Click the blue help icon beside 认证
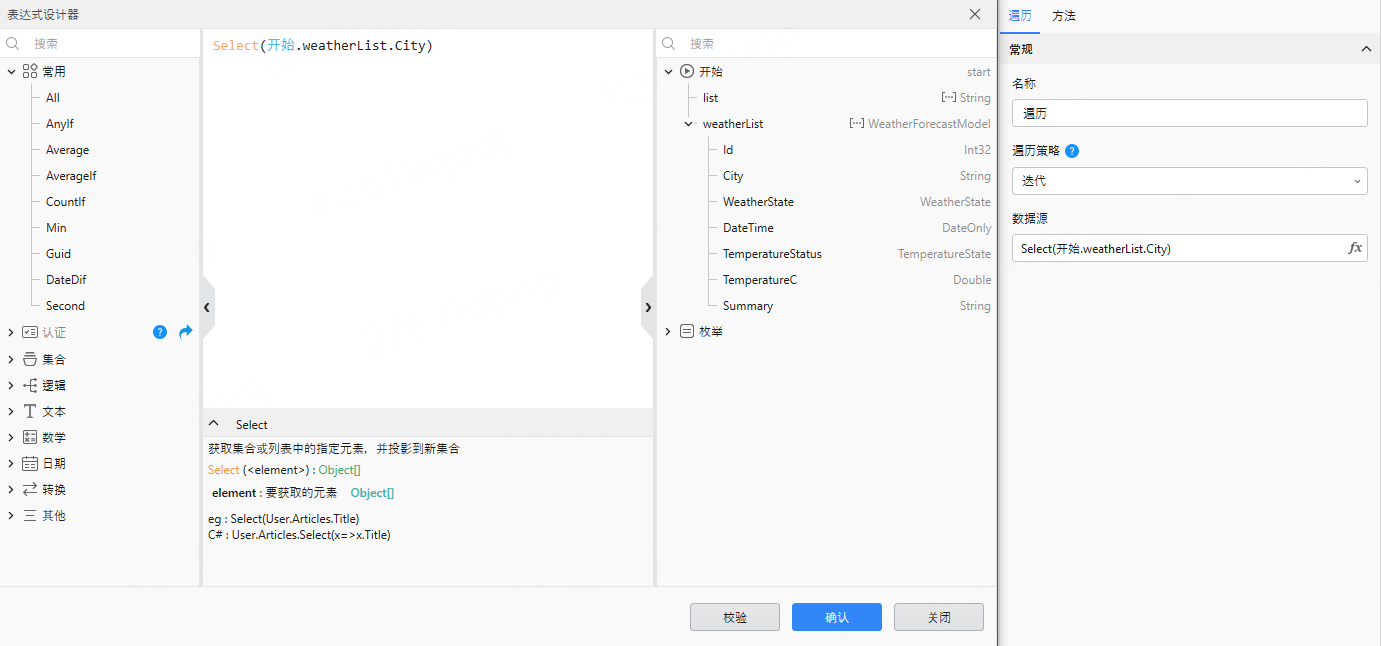The width and height of the screenshot is (1381, 646). click(160, 332)
